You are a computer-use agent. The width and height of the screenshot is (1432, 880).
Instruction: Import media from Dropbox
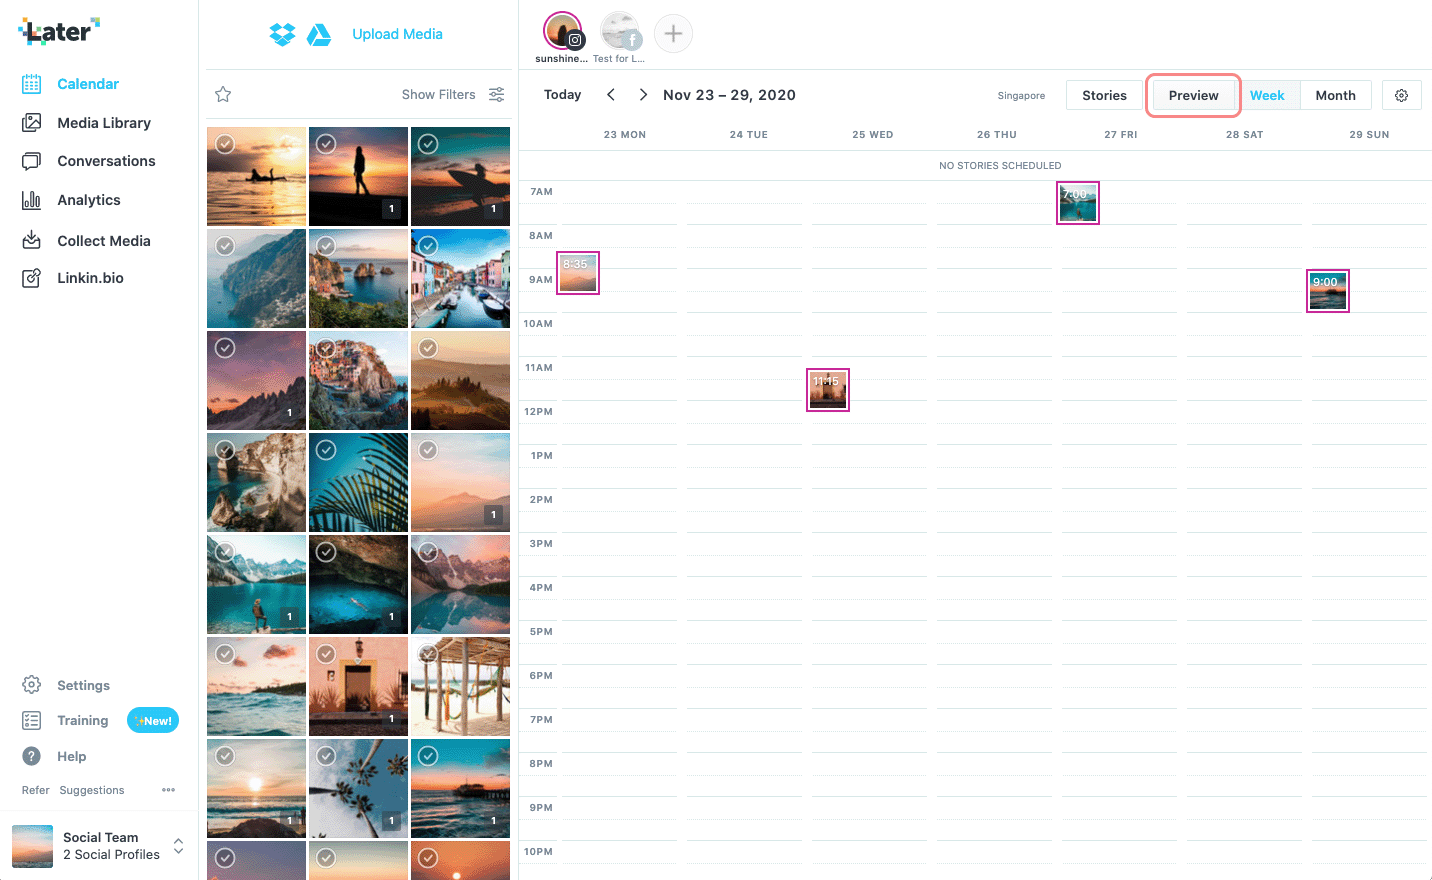pos(283,34)
